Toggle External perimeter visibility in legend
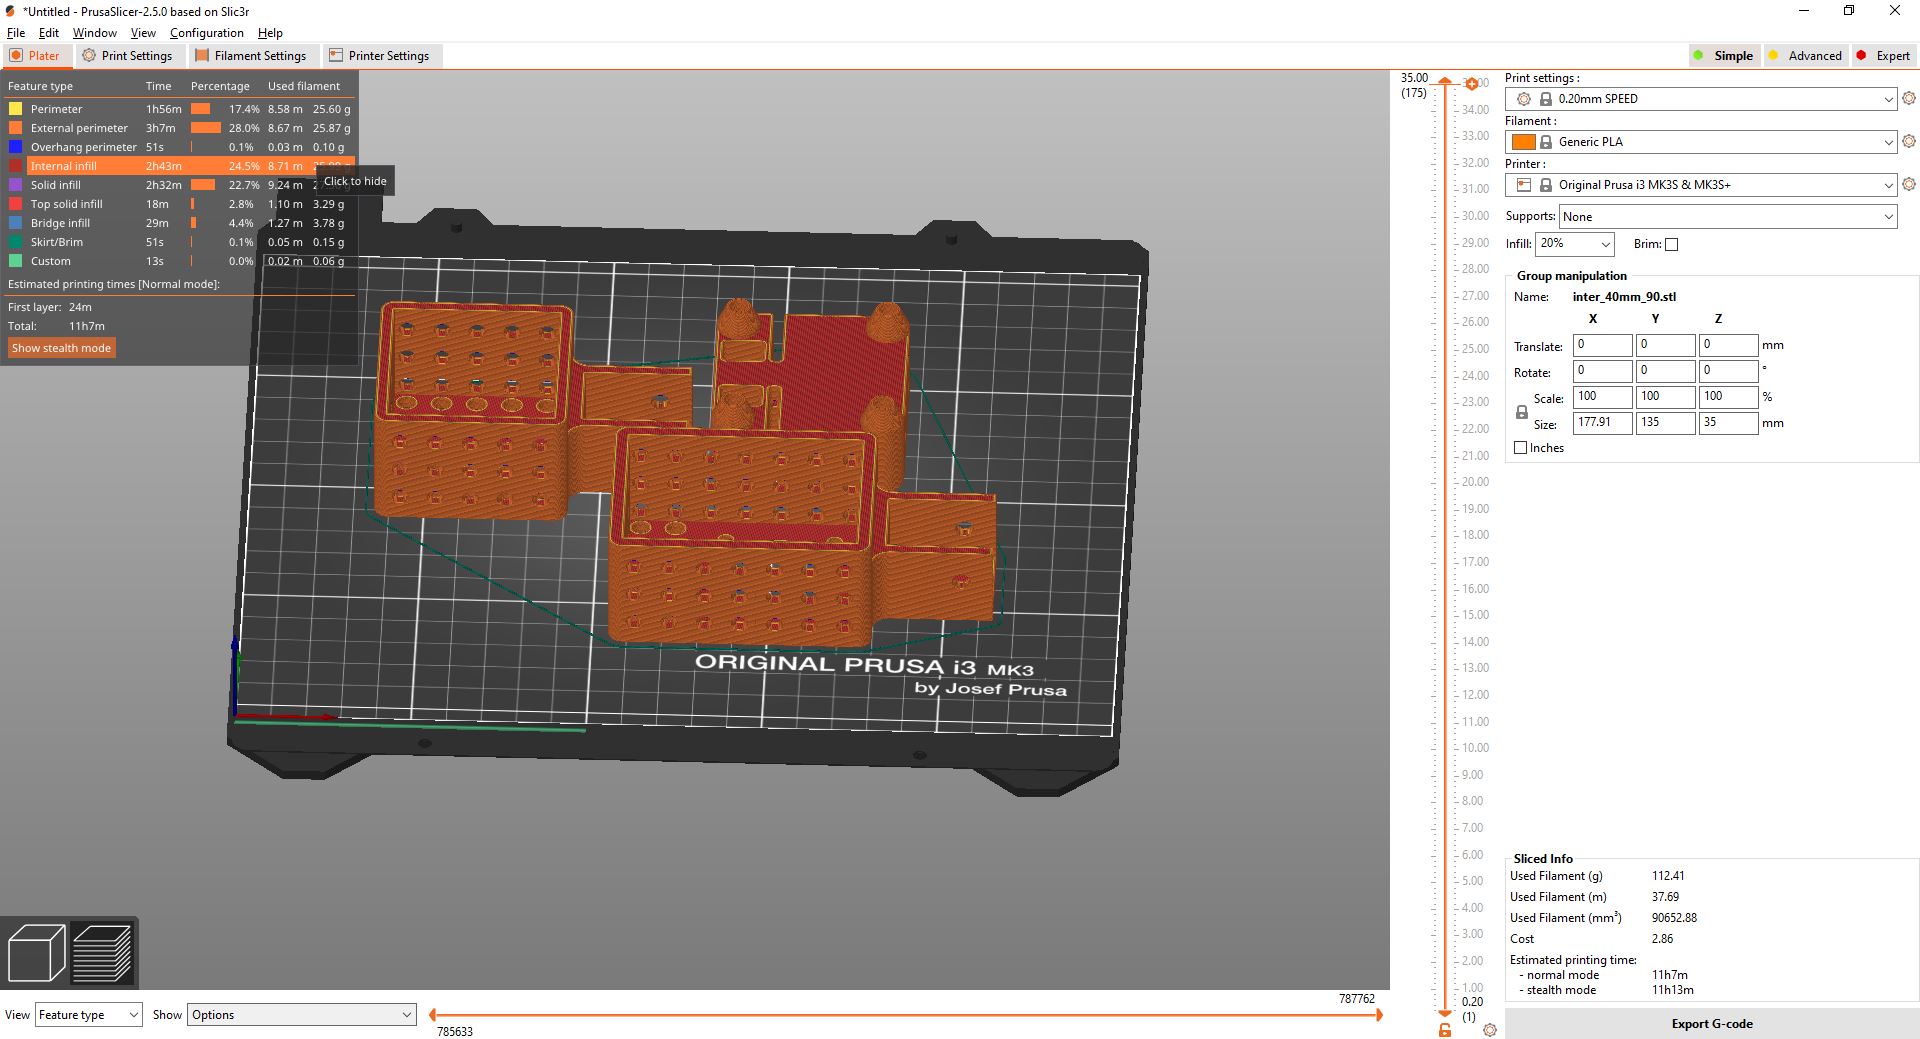 [x=180, y=128]
